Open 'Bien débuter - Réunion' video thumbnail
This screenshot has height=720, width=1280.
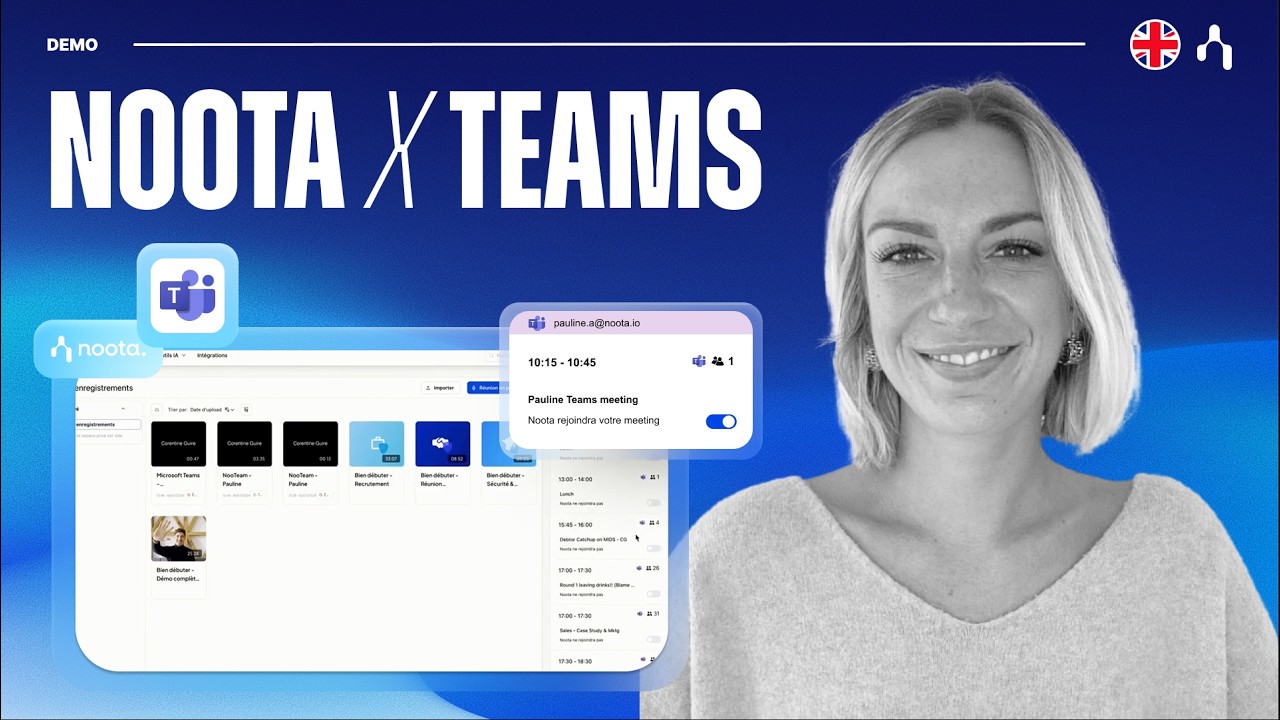coord(442,444)
